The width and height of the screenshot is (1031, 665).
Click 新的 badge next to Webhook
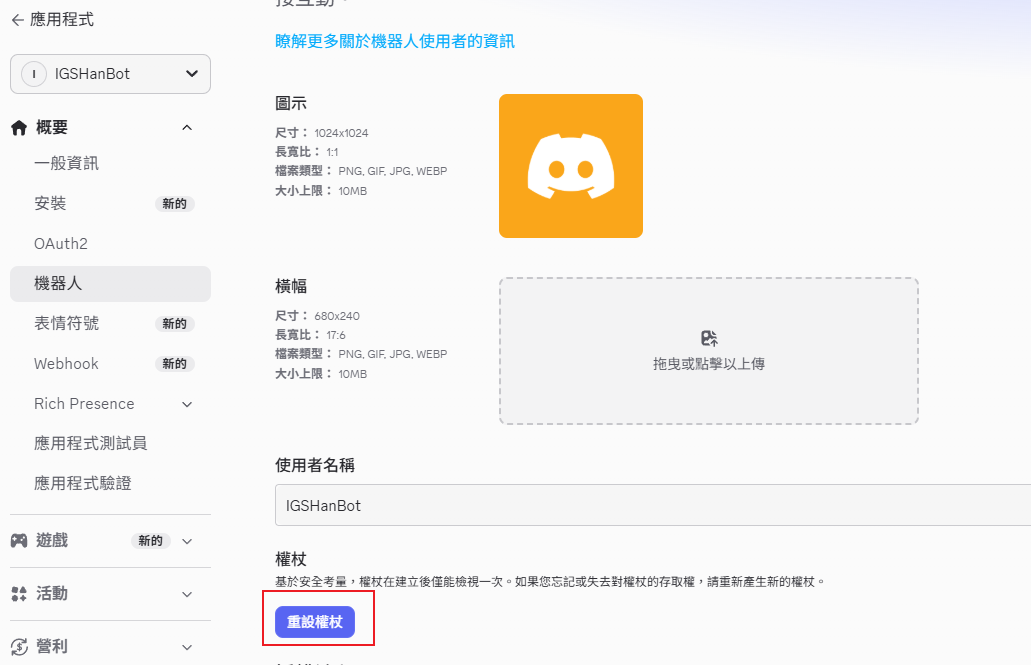(x=174, y=364)
